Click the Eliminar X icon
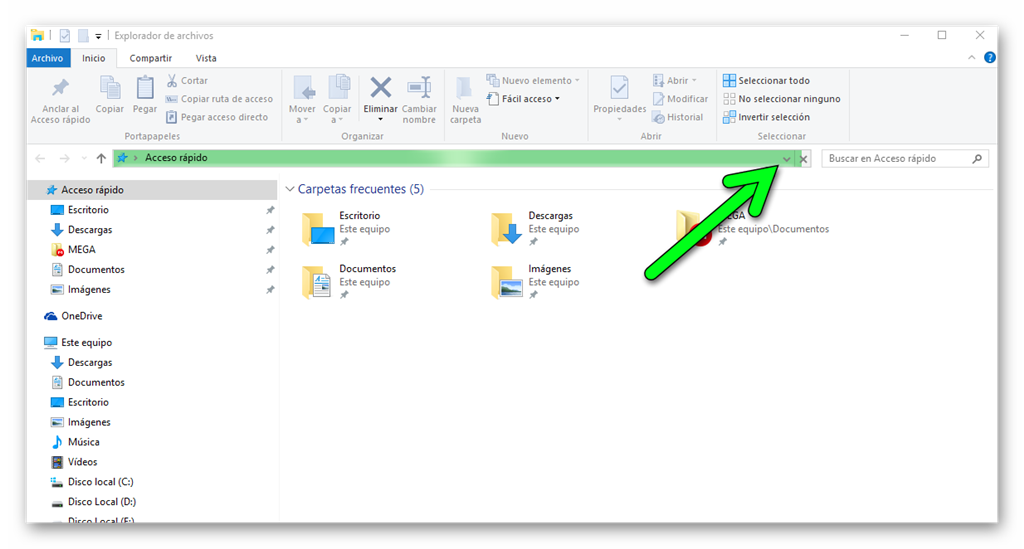 click(381, 87)
